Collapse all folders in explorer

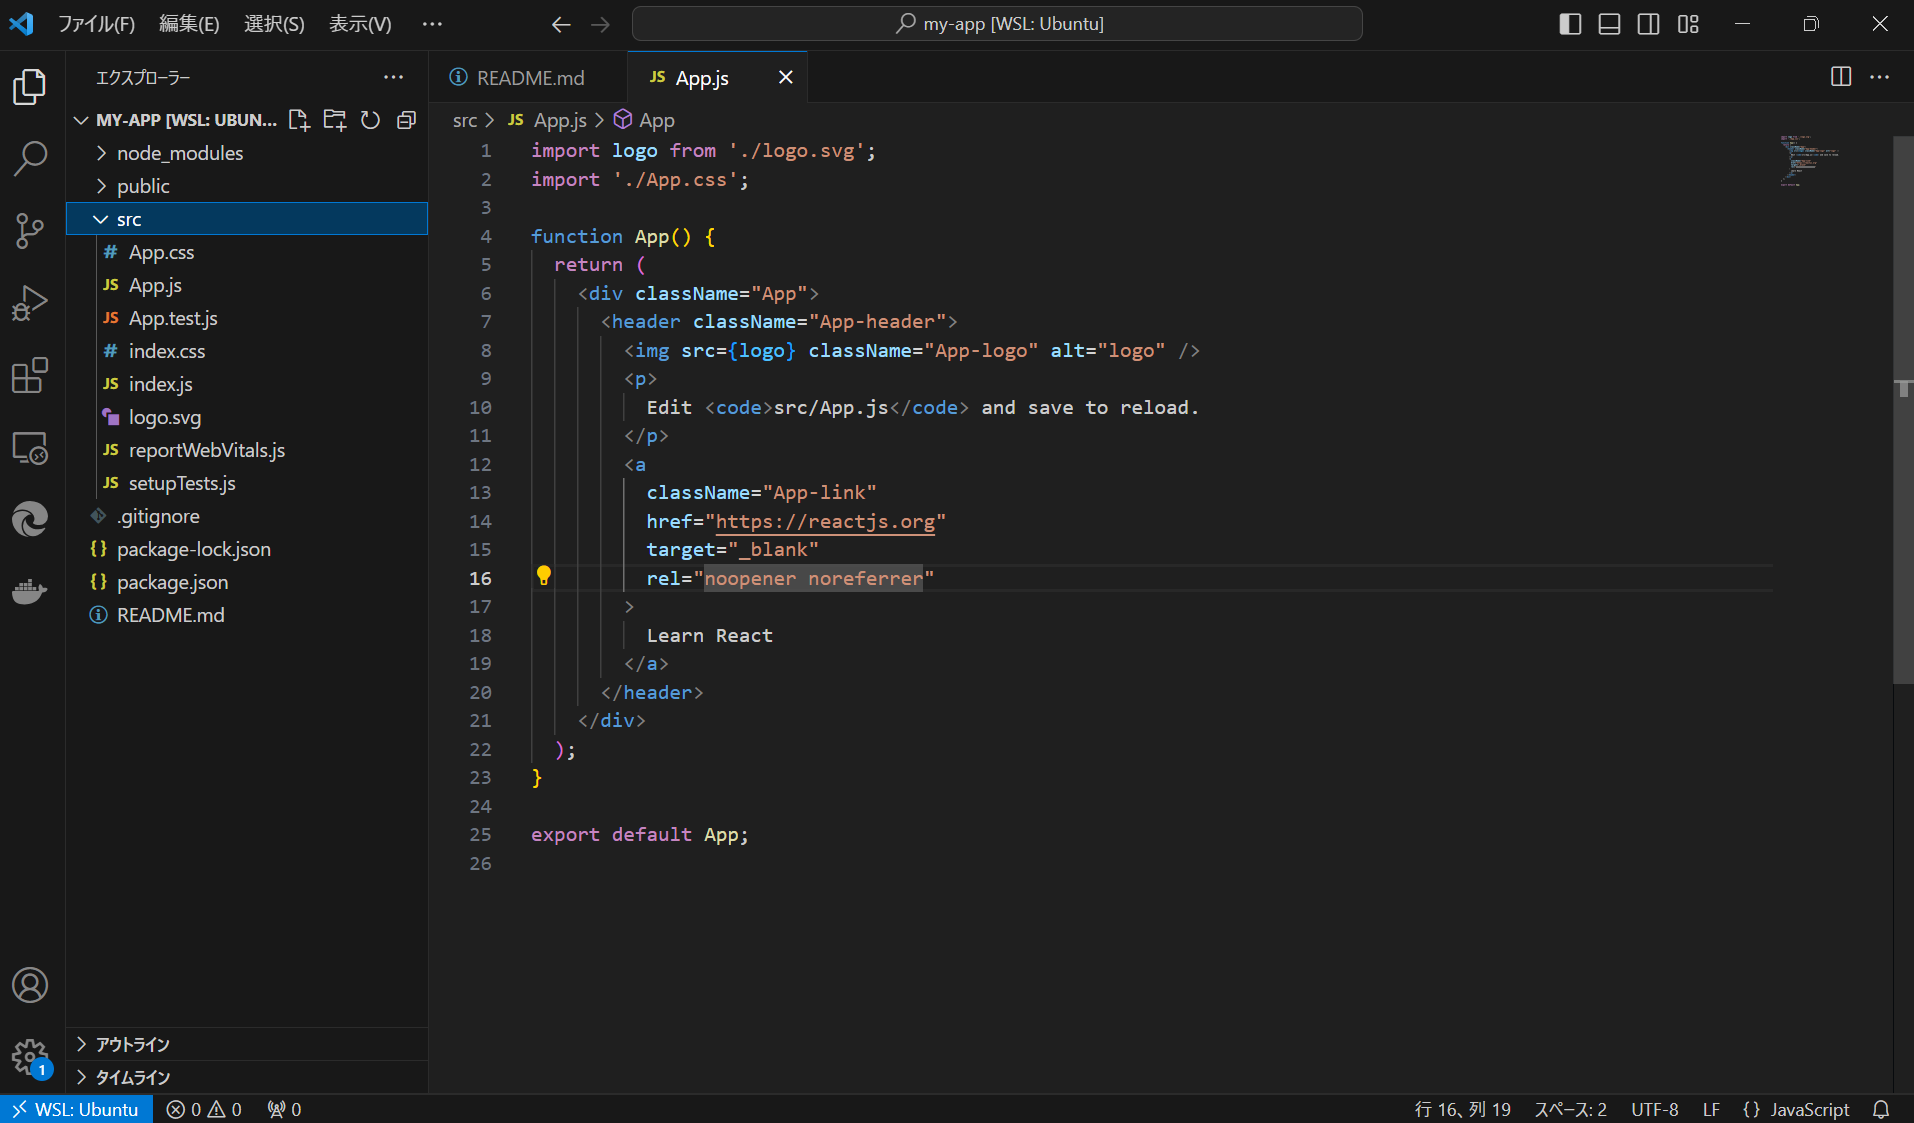(x=406, y=120)
